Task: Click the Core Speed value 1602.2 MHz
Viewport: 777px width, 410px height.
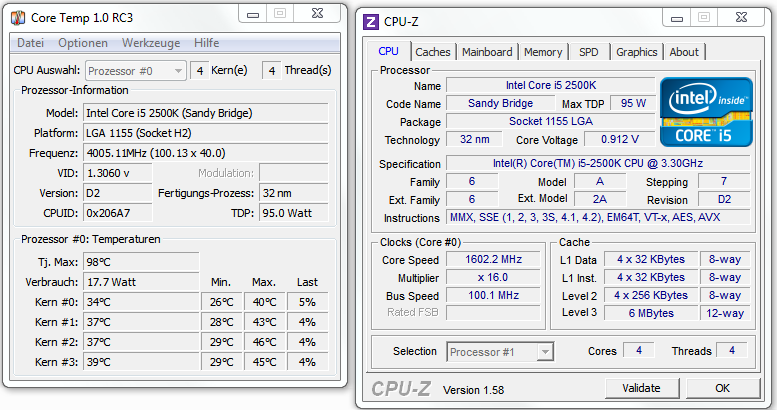Action: click(493, 259)
